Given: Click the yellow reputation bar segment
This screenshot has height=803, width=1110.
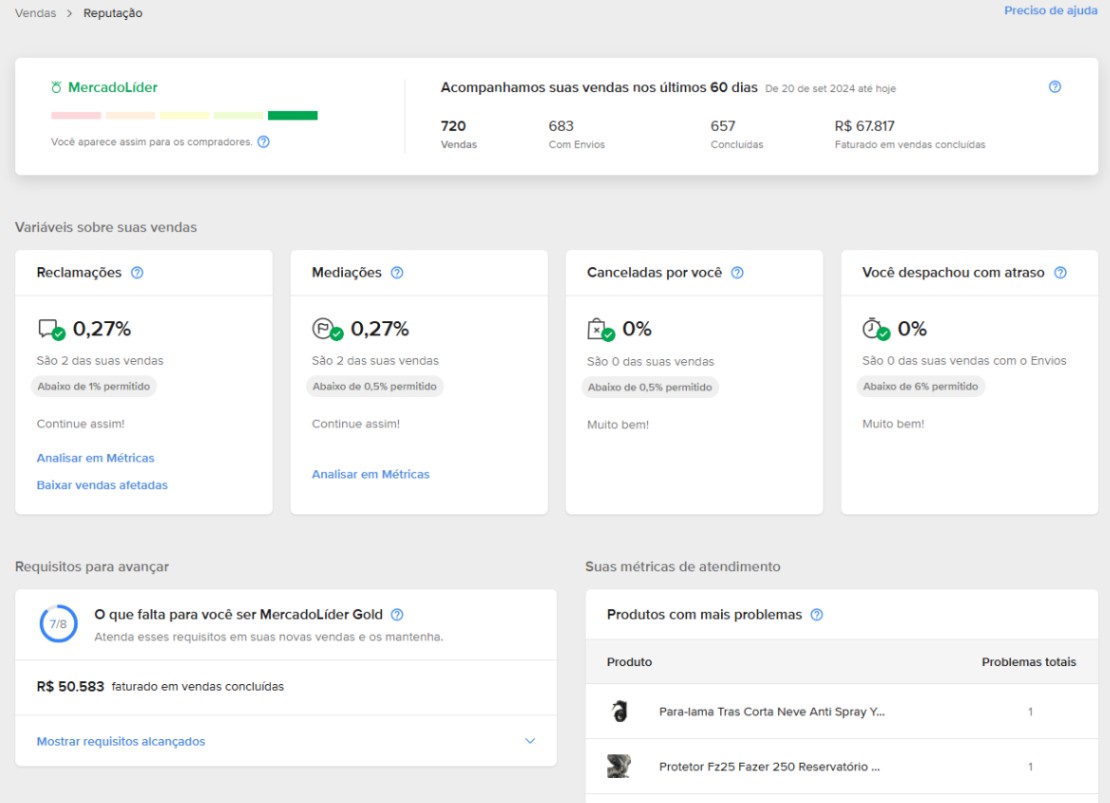Looking at the screenshot, I should (x=184, y=115).
